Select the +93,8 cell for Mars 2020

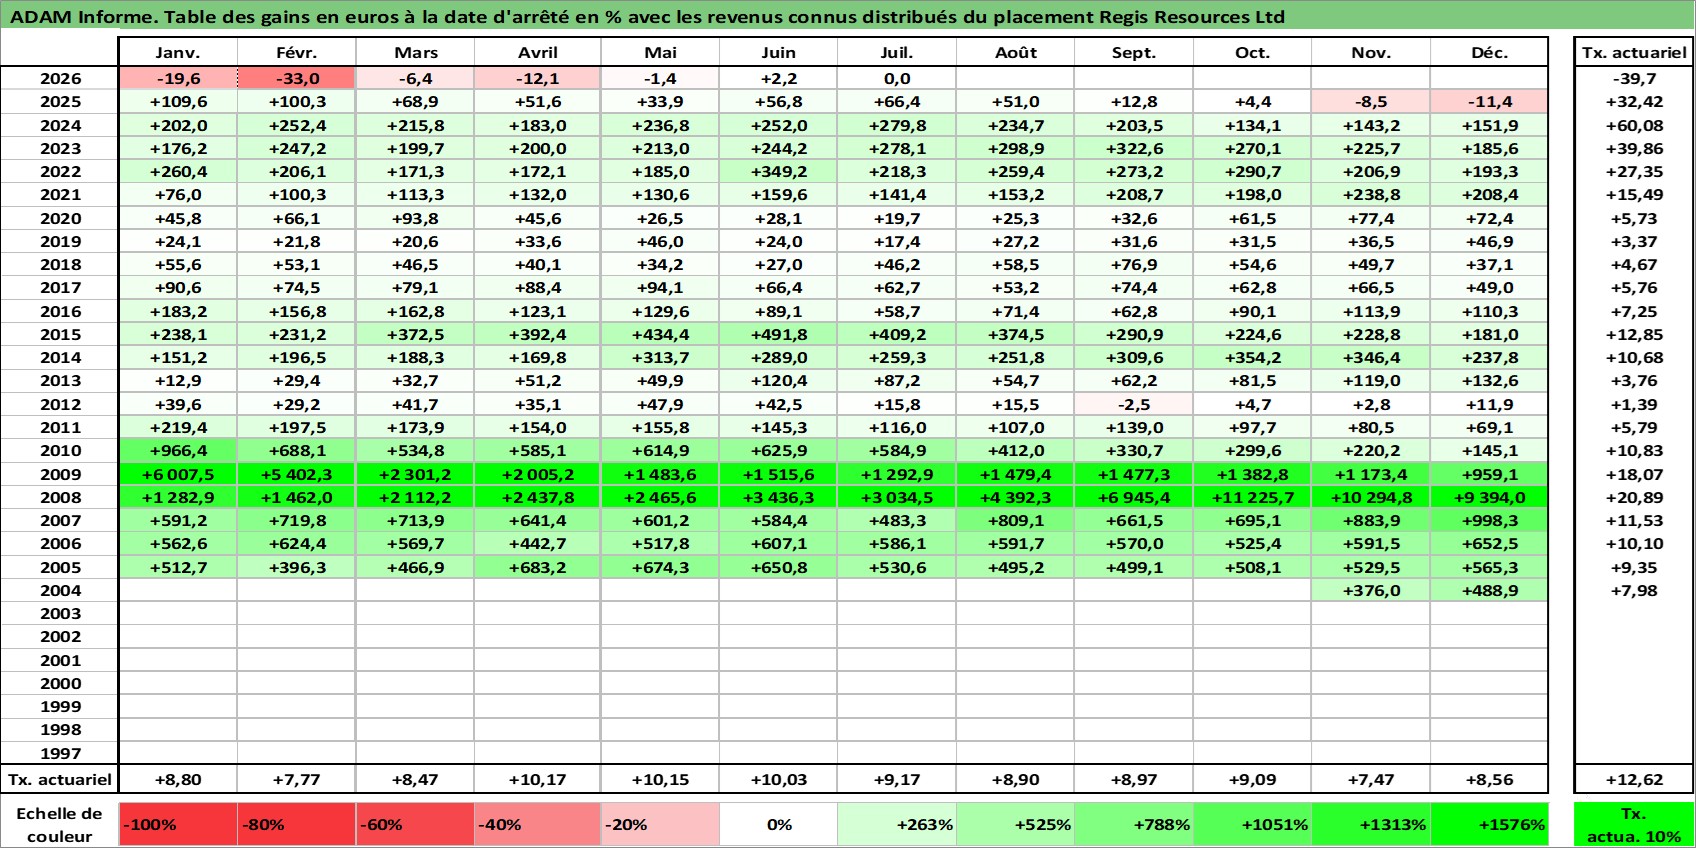point(415,218)
